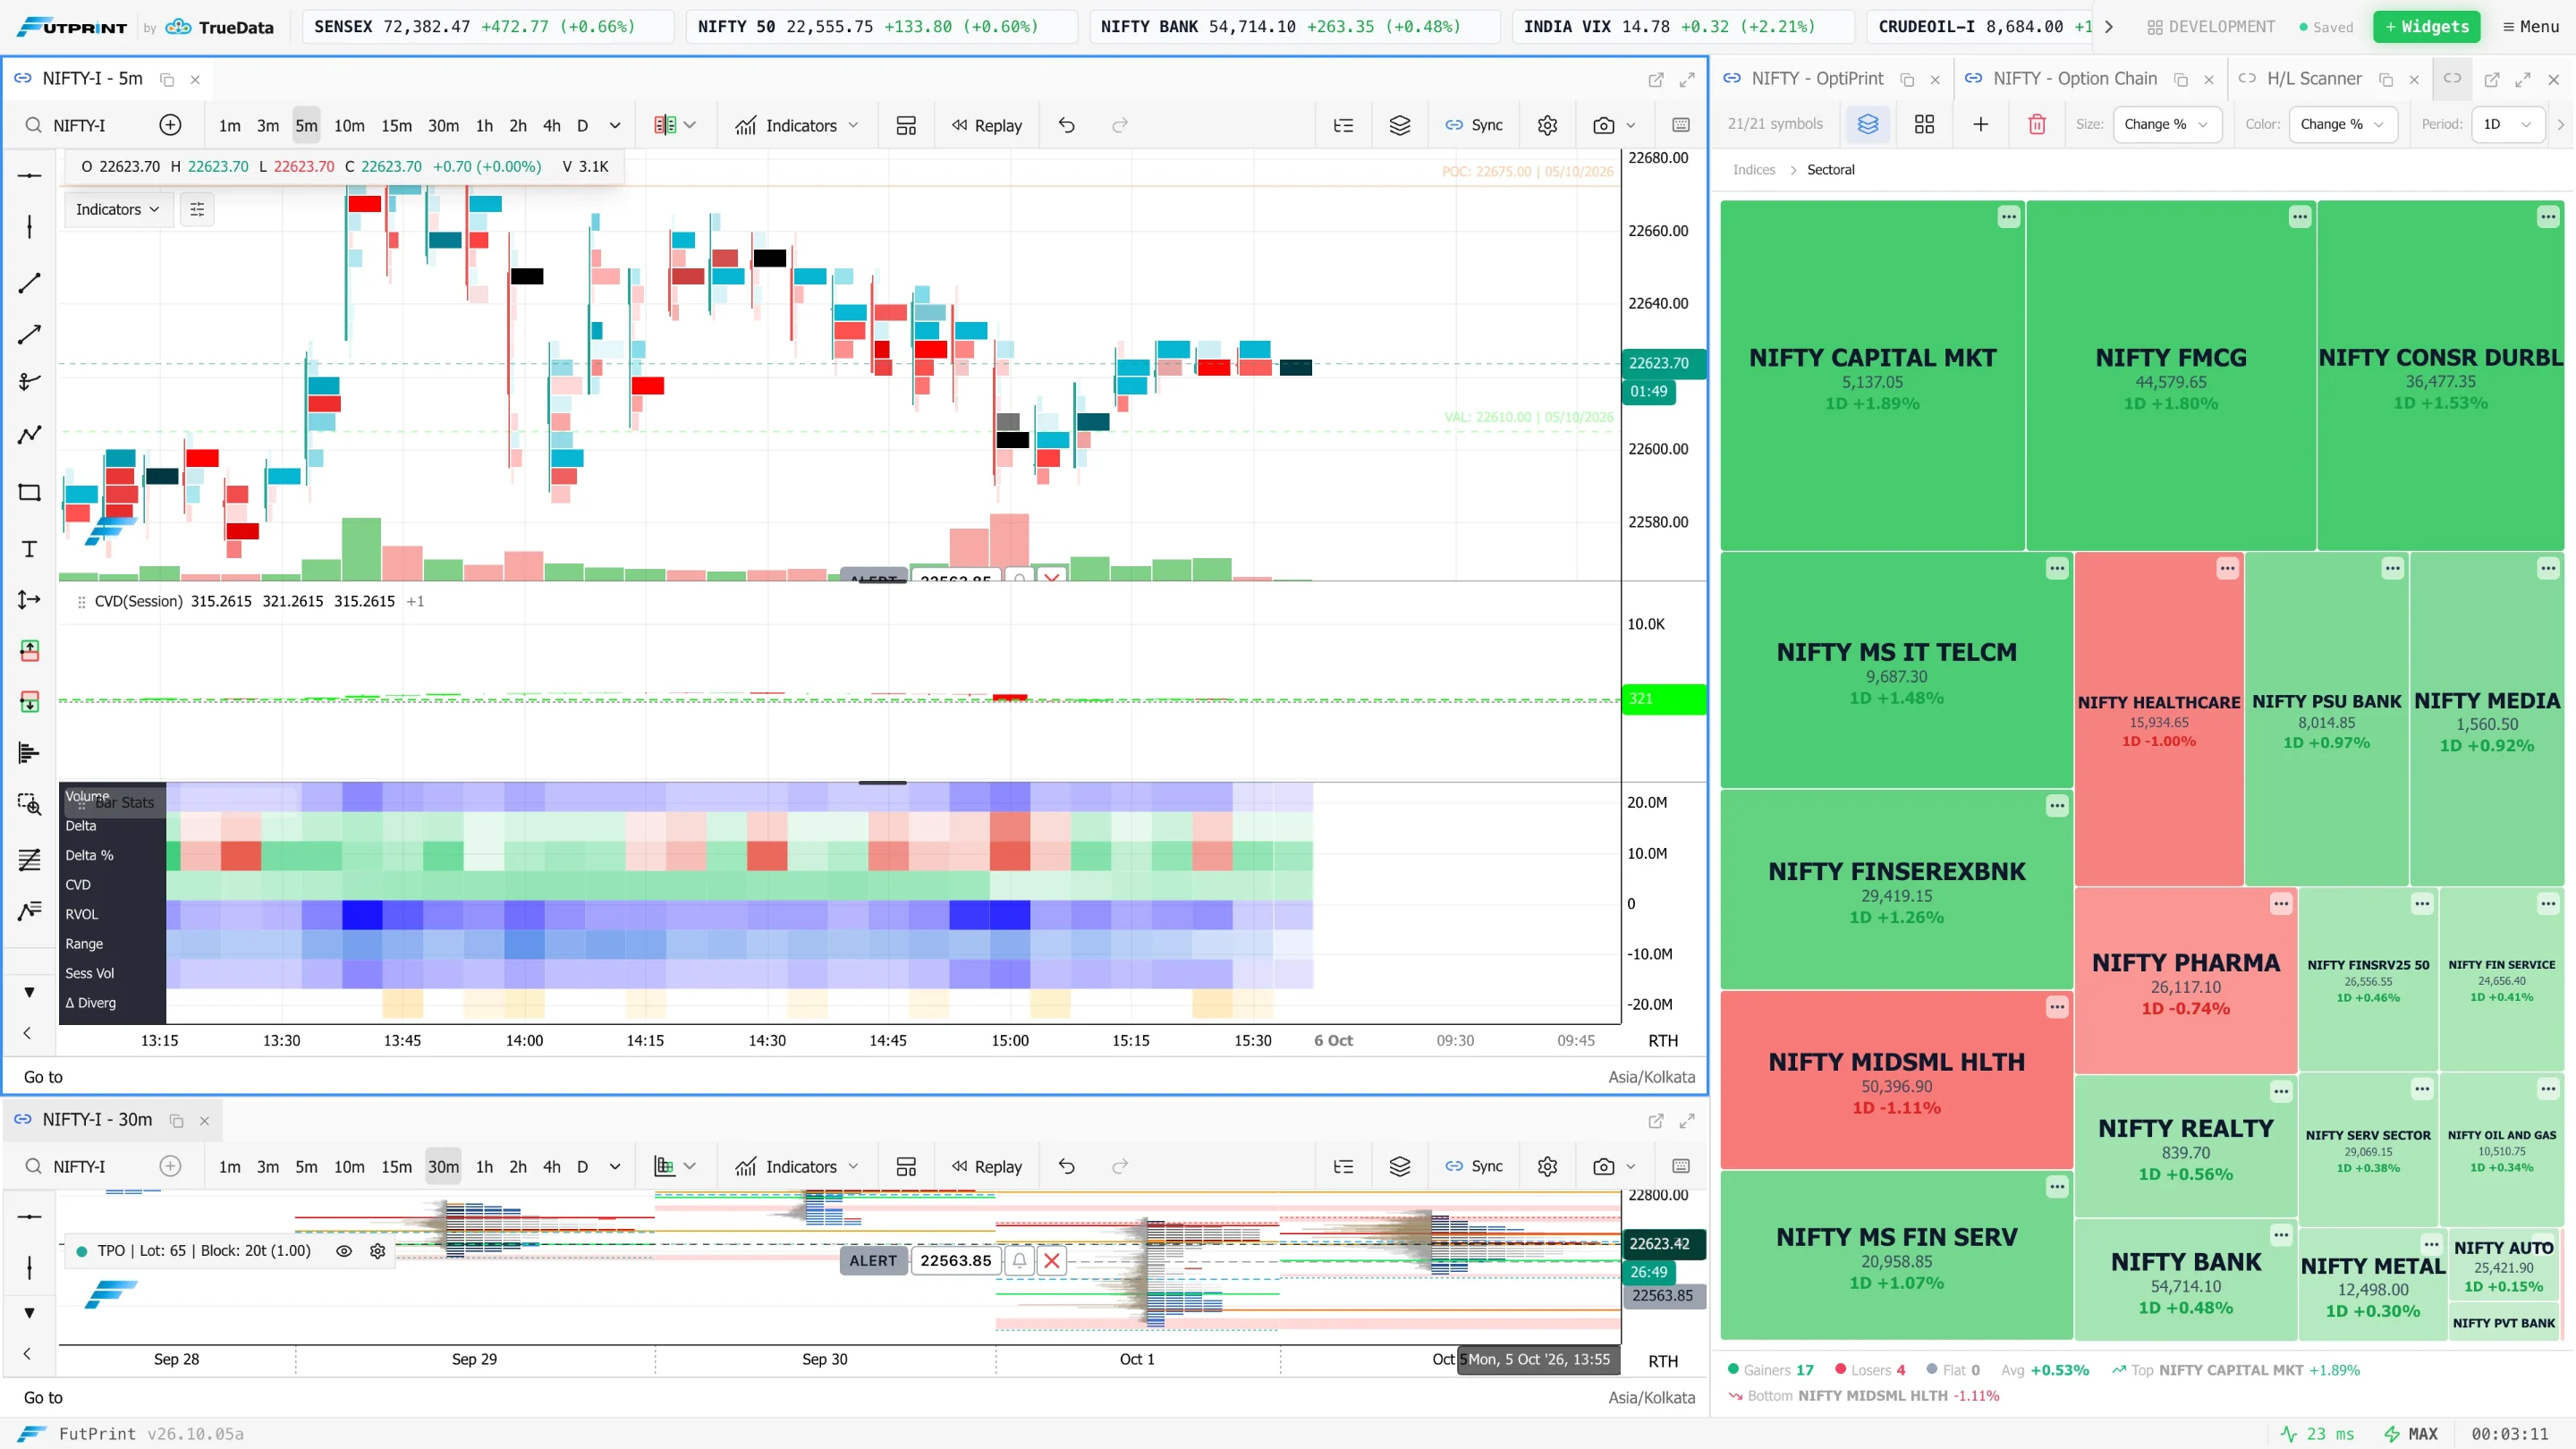This screenshot has width=2576, height=1449.
Task: Switch to H/L Scanner tab
Action: (x=2314, y=78)
